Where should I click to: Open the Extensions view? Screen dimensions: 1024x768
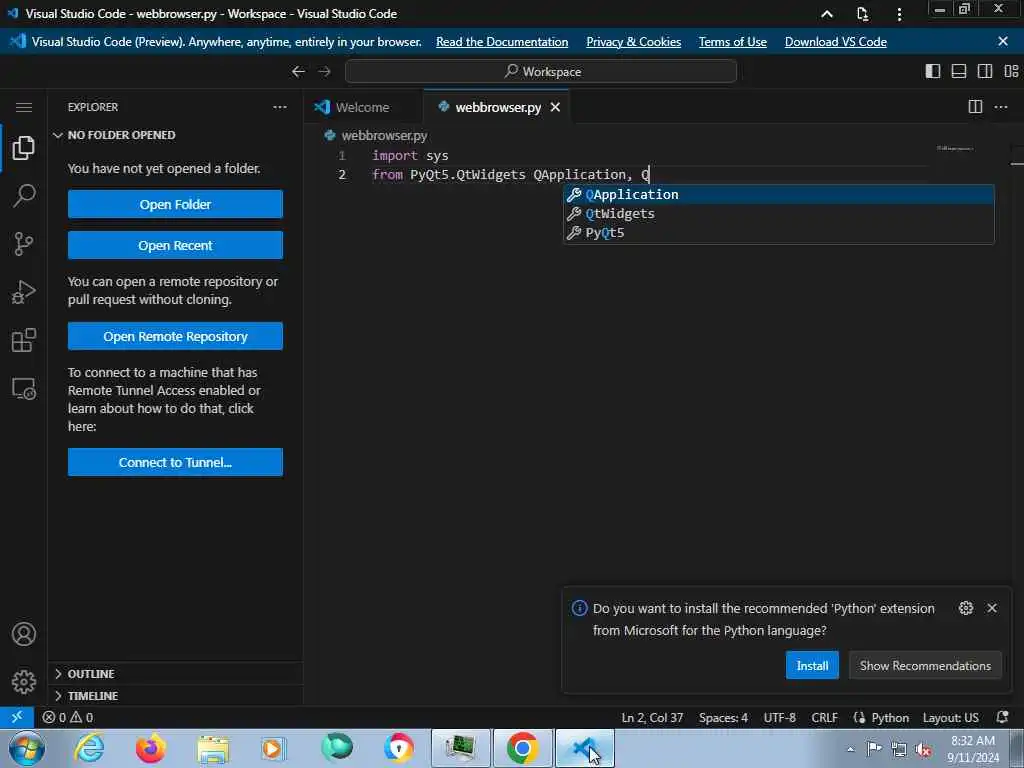click(x=24, y=340)
